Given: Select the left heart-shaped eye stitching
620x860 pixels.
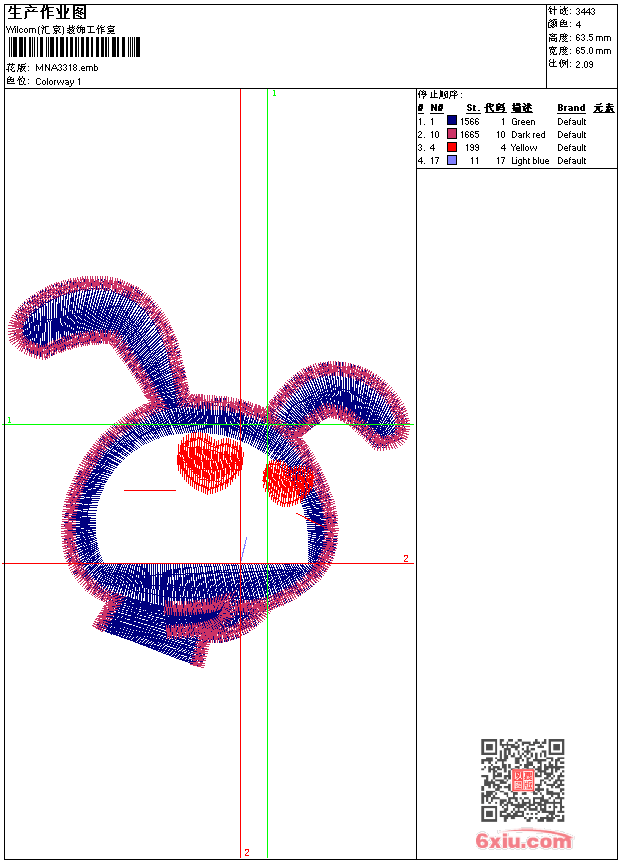Looking at the screenshot, I should tap(210, 463).
